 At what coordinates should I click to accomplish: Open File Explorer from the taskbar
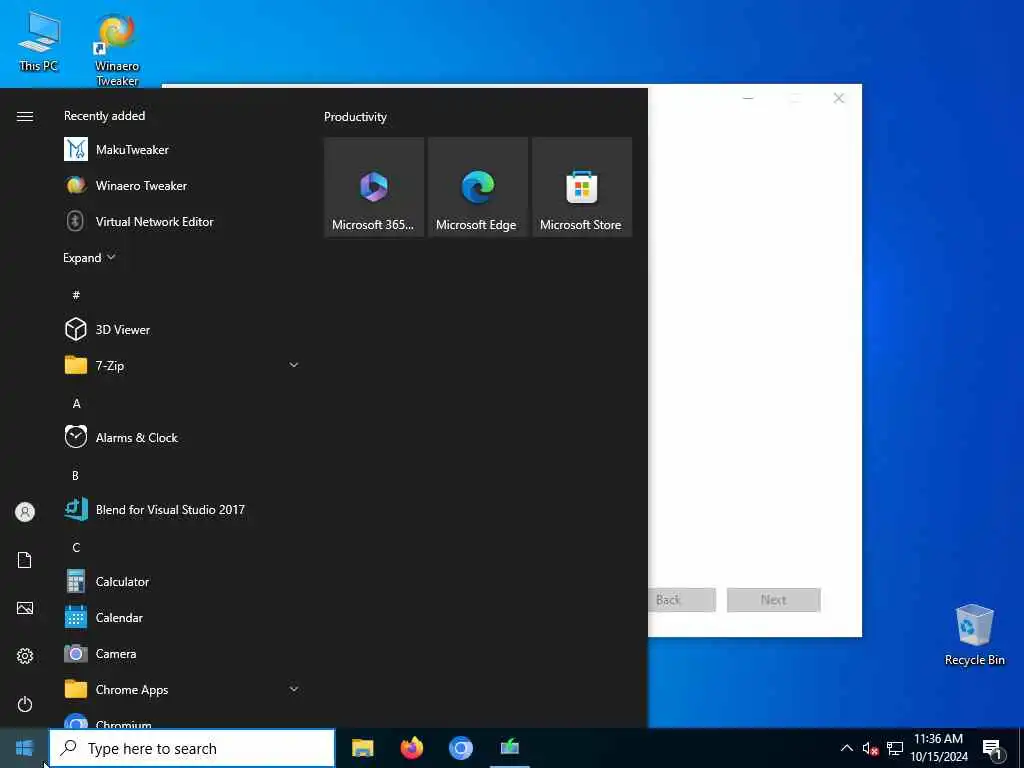[x=362, y=748]
